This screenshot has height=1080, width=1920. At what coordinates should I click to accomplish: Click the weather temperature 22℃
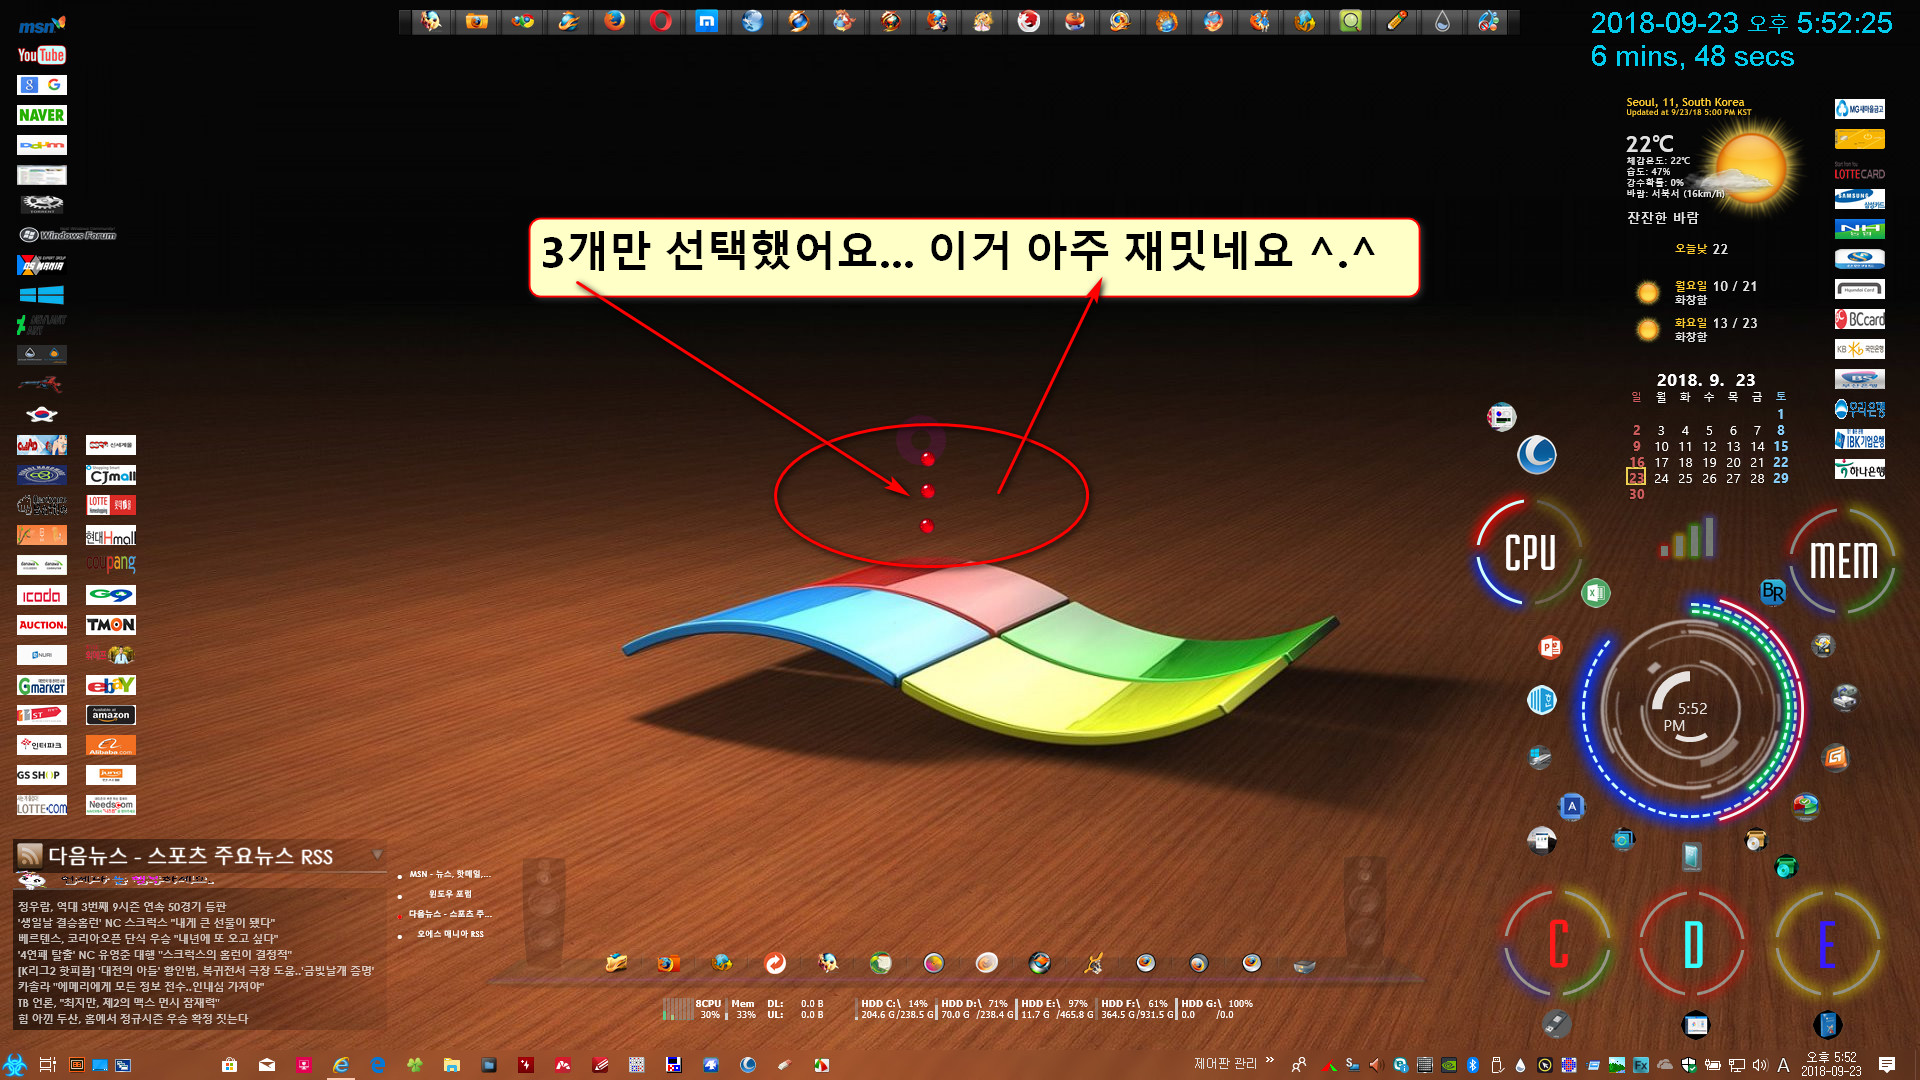point(1650,144)
